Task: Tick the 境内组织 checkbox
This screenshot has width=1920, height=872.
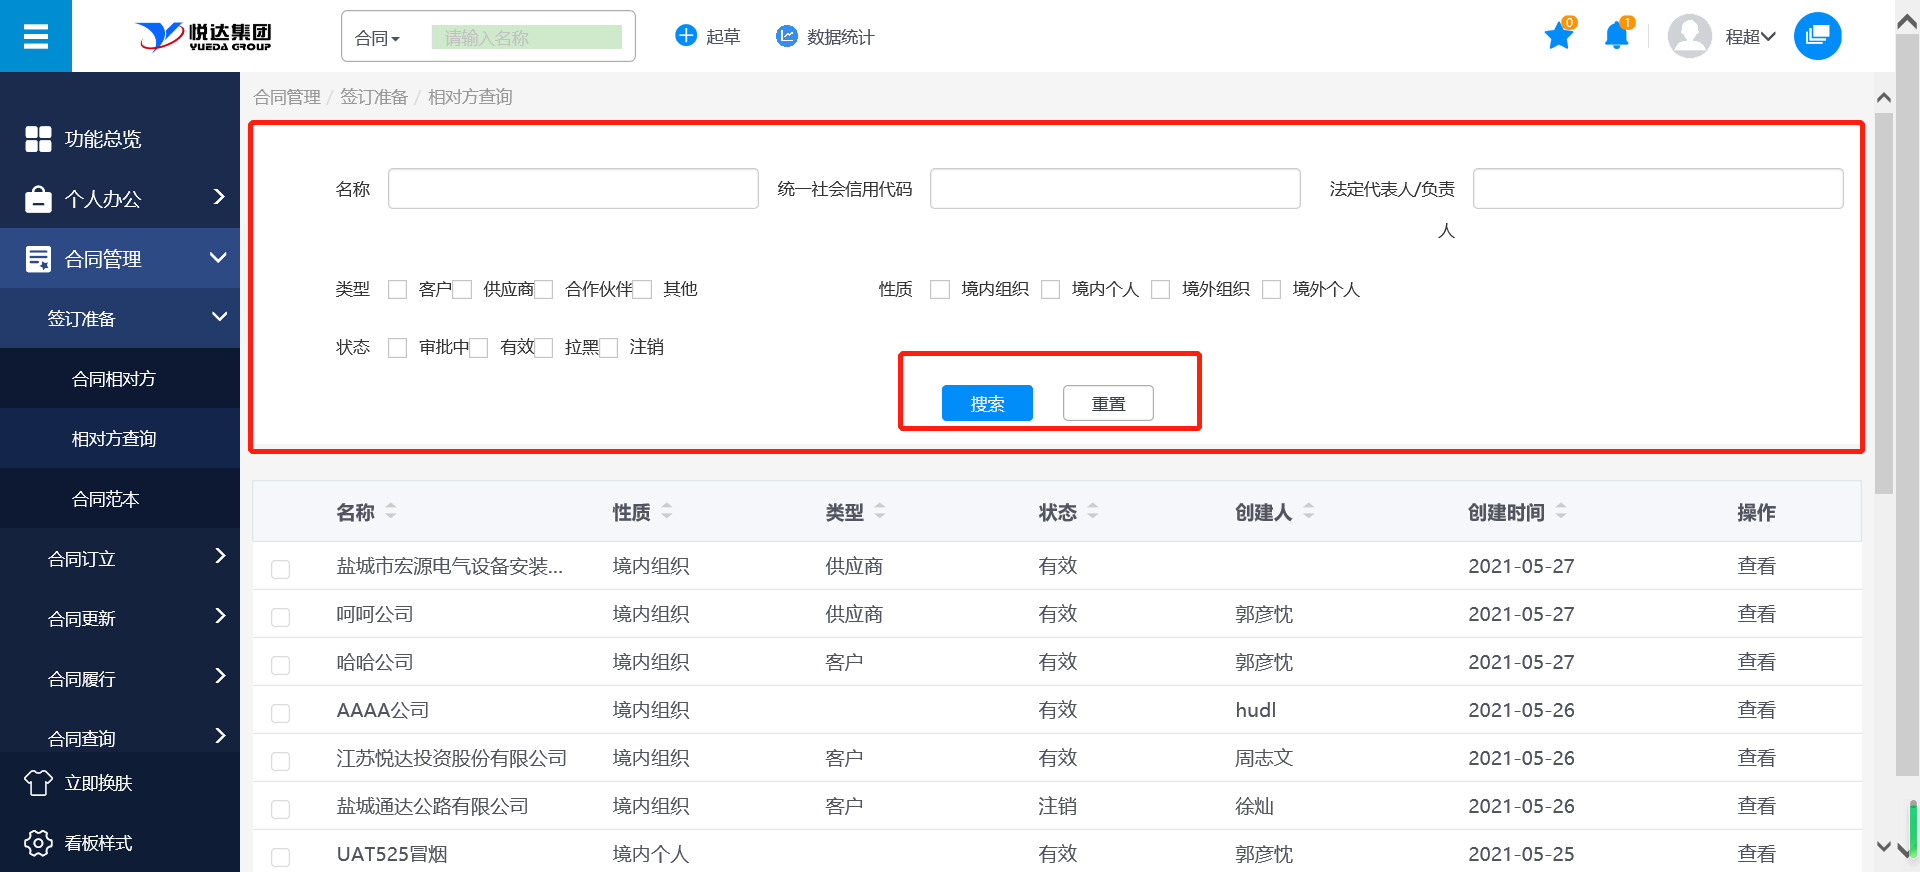Action: click(x=940, y=290)
